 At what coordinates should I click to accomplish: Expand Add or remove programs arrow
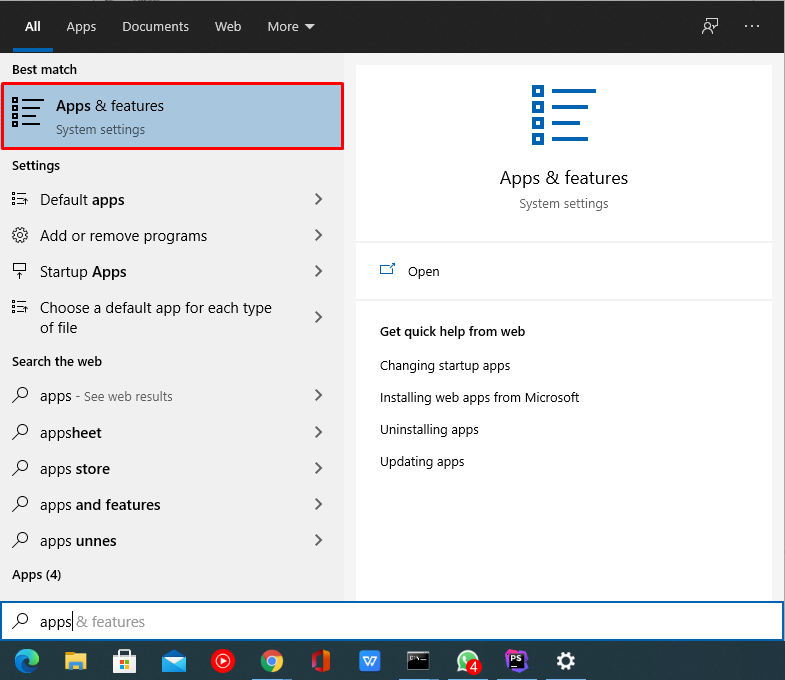[318, 235]
